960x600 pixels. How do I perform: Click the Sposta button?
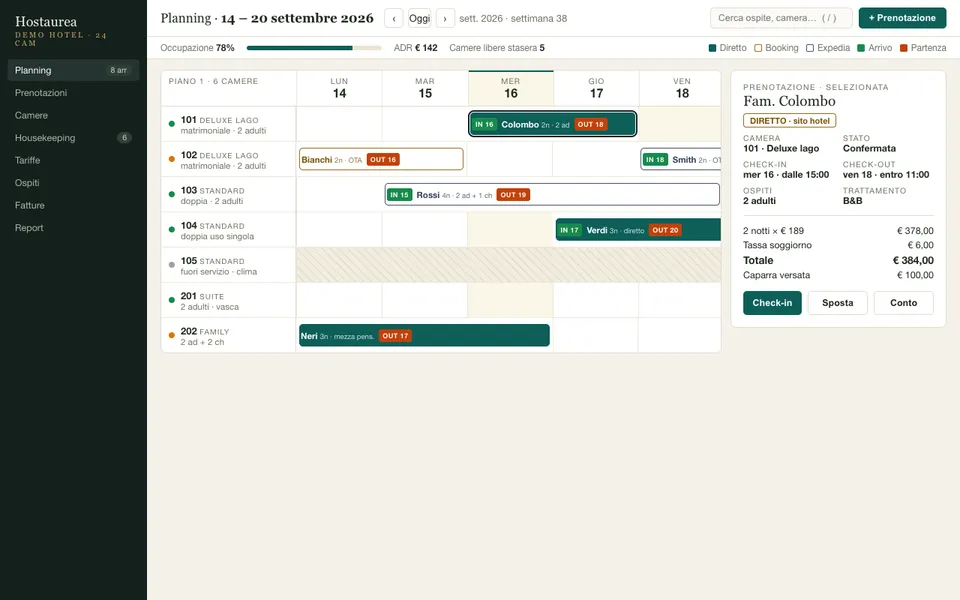click(838, 302)
